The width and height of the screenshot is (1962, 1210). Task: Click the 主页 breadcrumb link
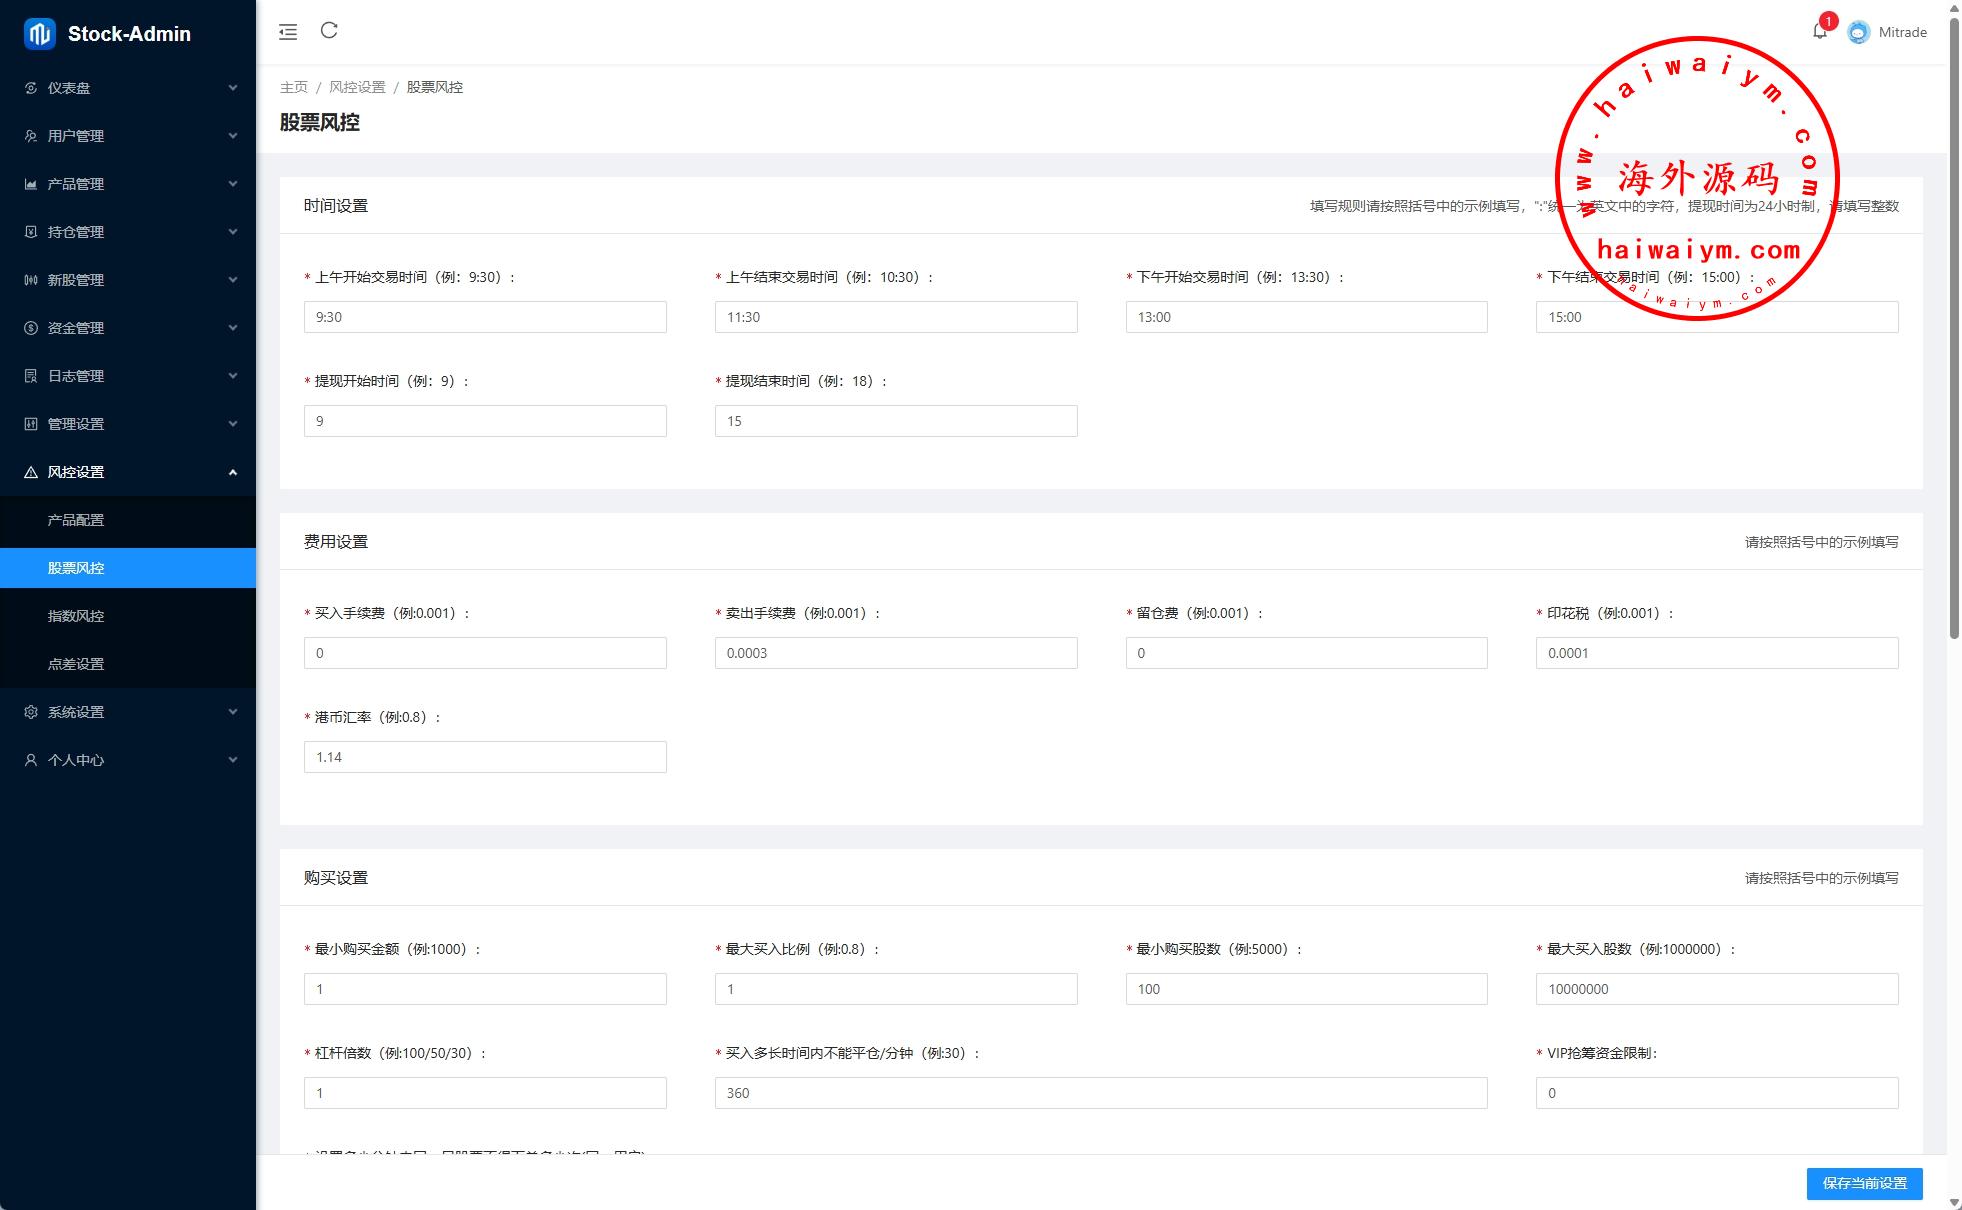coord(294,87)
